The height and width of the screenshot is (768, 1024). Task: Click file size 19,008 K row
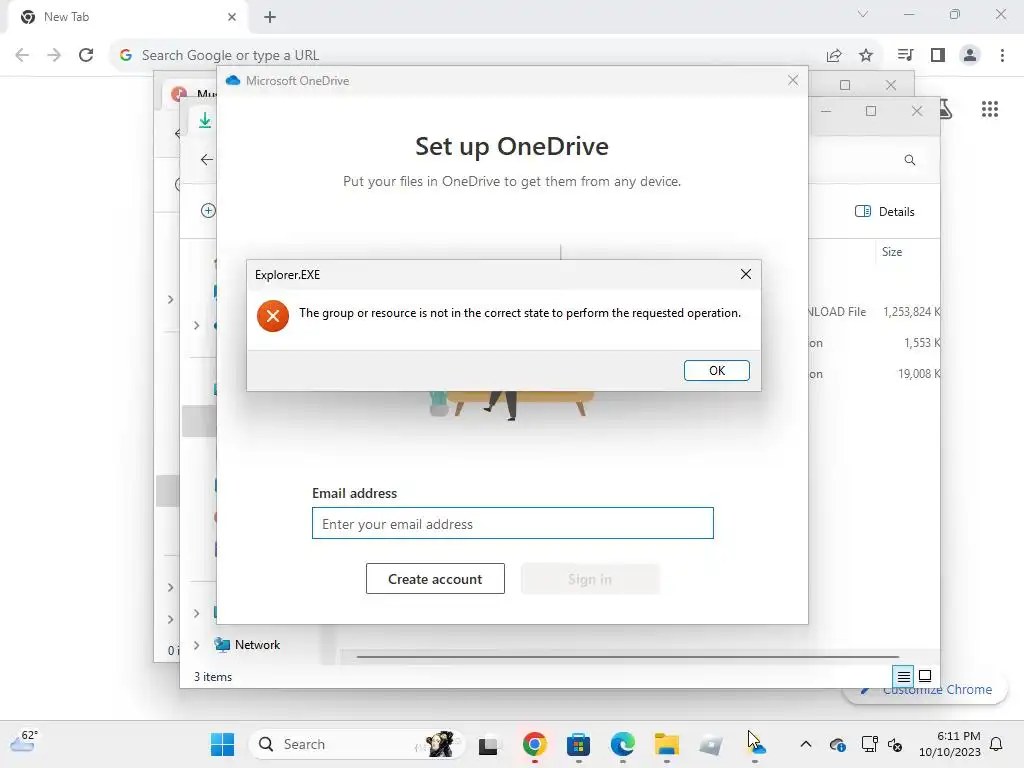point(918,374)
